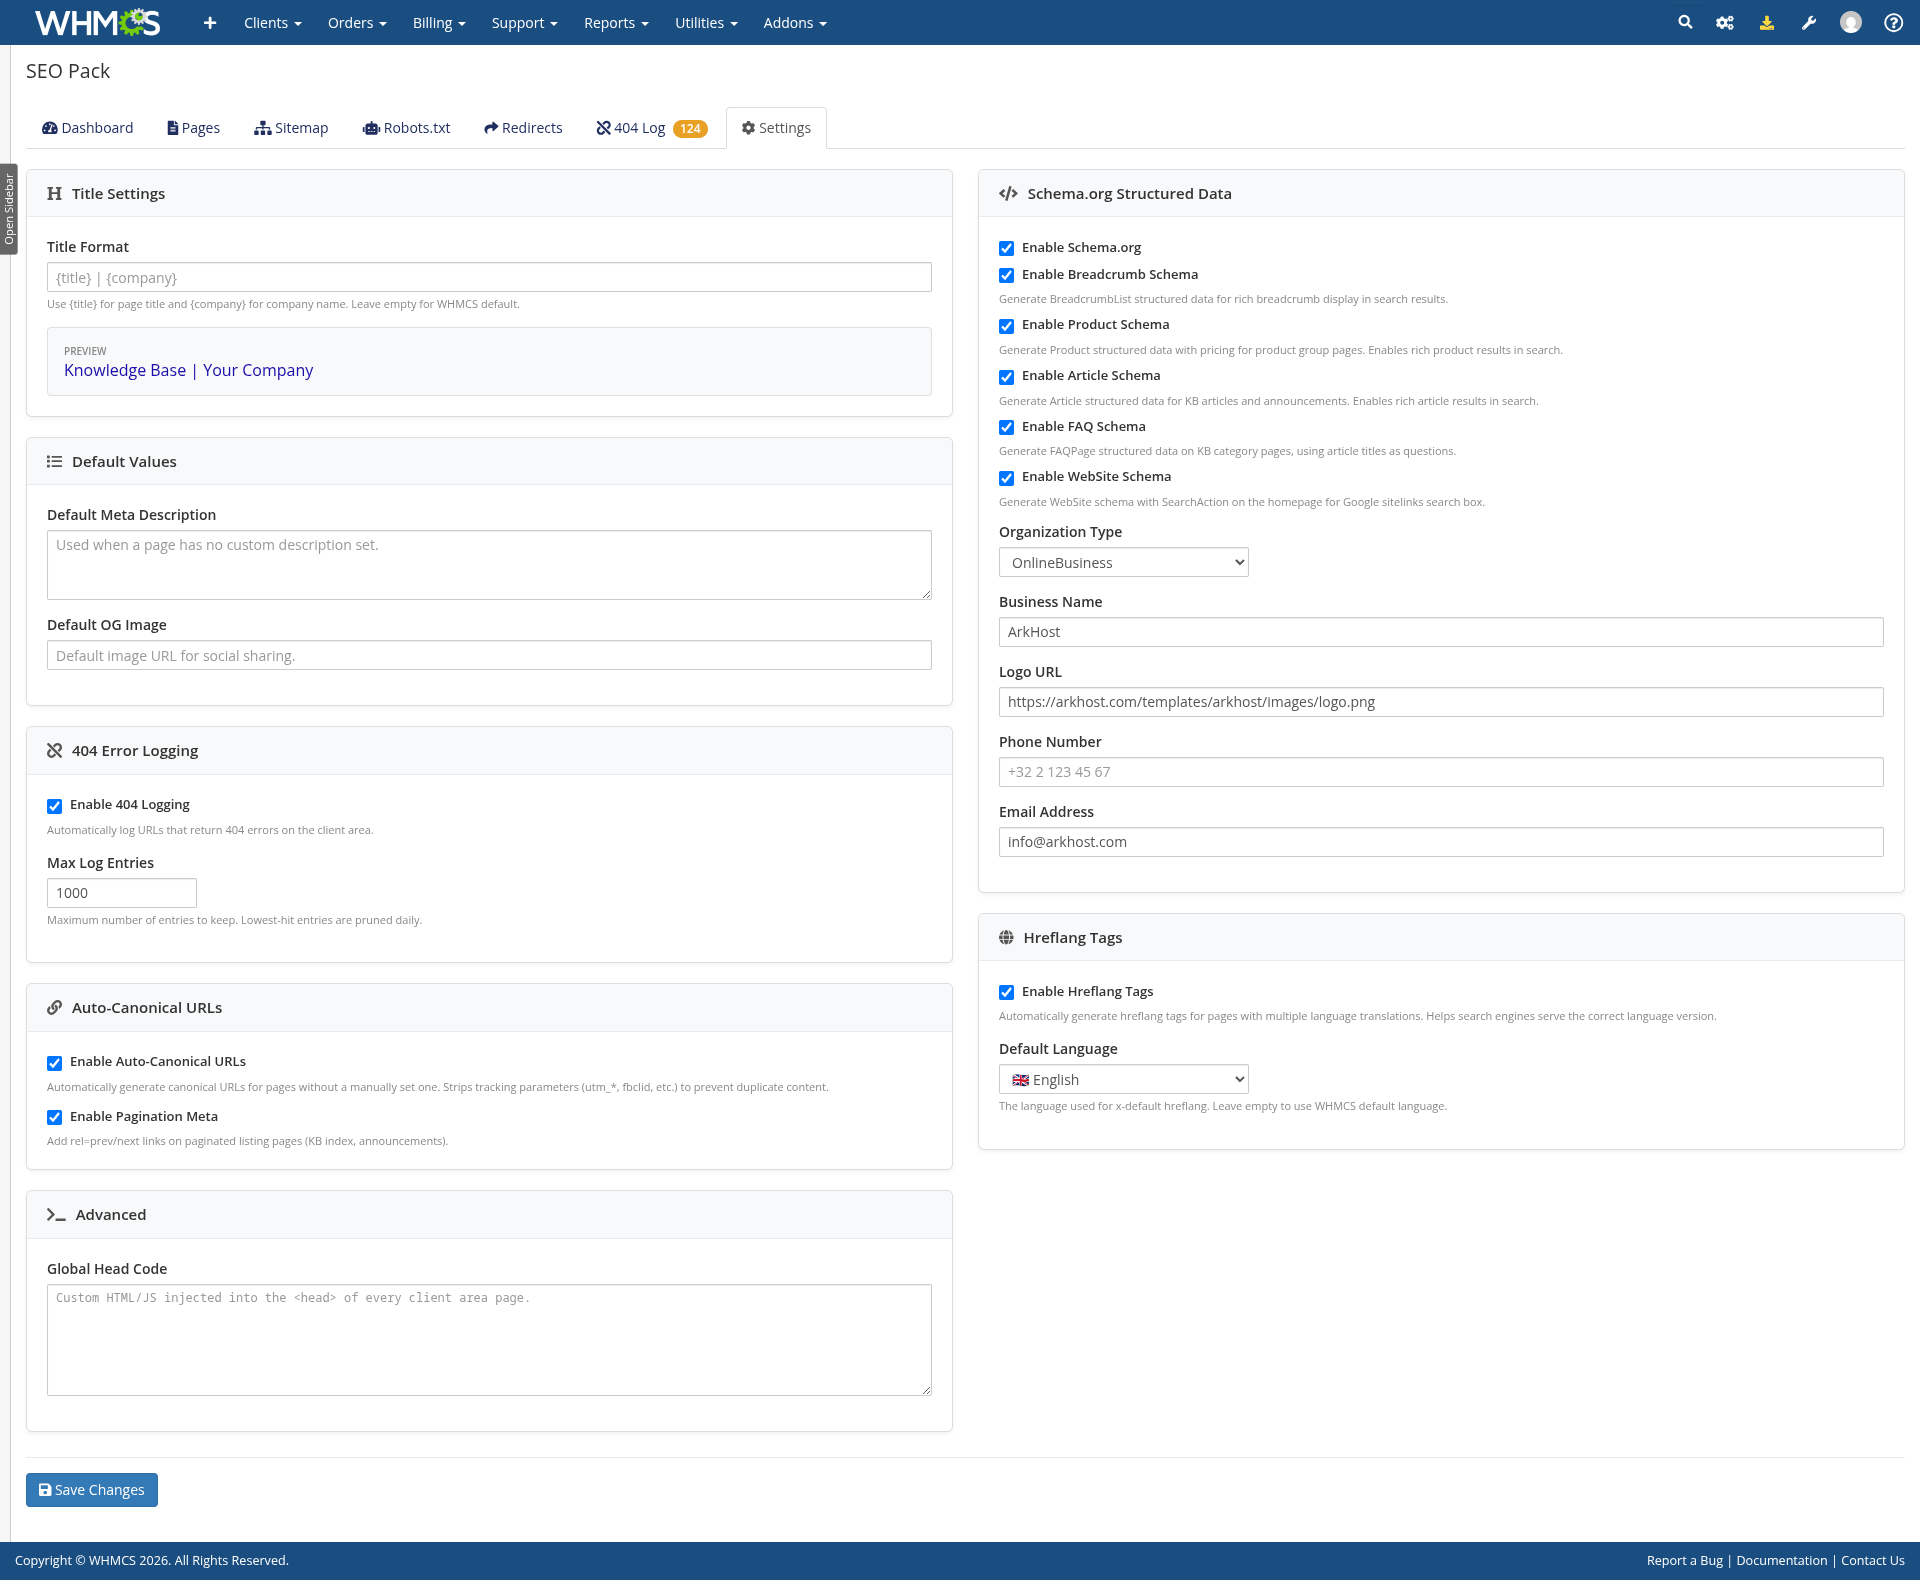Open the Robots.txt tab
The image size is (1920, 1580).
(407, 128)
